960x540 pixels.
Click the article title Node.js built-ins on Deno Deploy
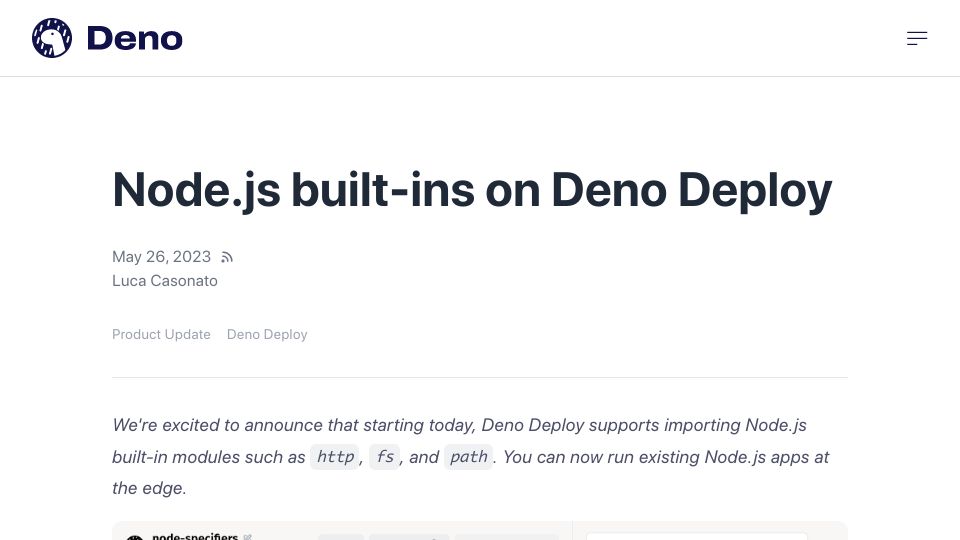click(x=472, y=191)
